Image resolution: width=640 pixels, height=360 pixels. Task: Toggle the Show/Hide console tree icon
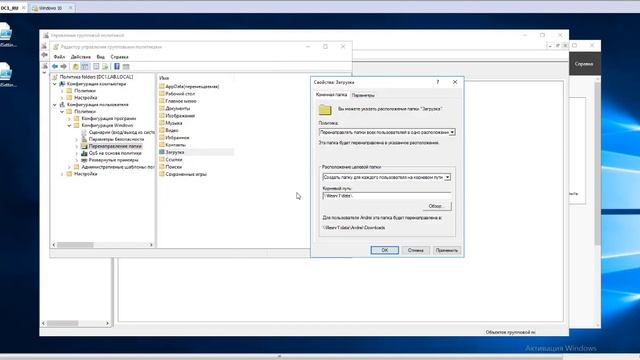85,67
